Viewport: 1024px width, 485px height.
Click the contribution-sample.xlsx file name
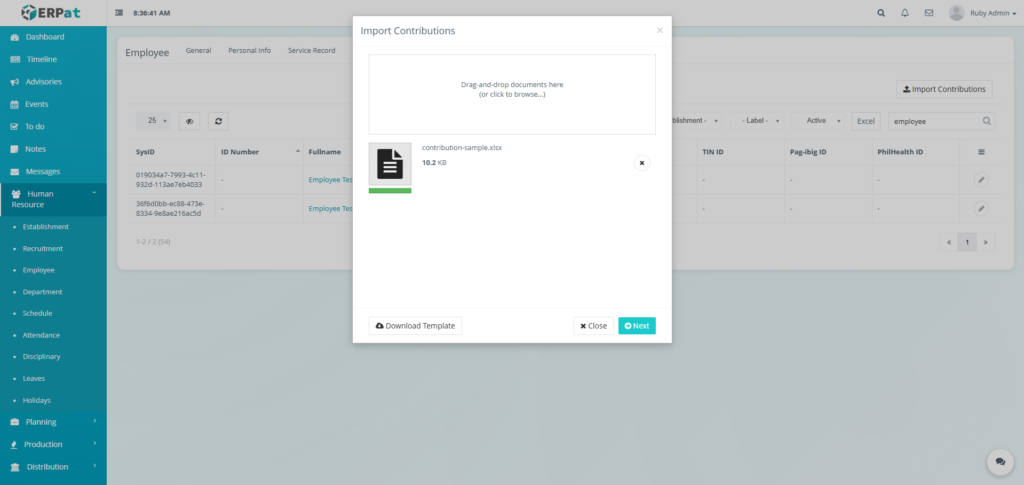(462, 148)
